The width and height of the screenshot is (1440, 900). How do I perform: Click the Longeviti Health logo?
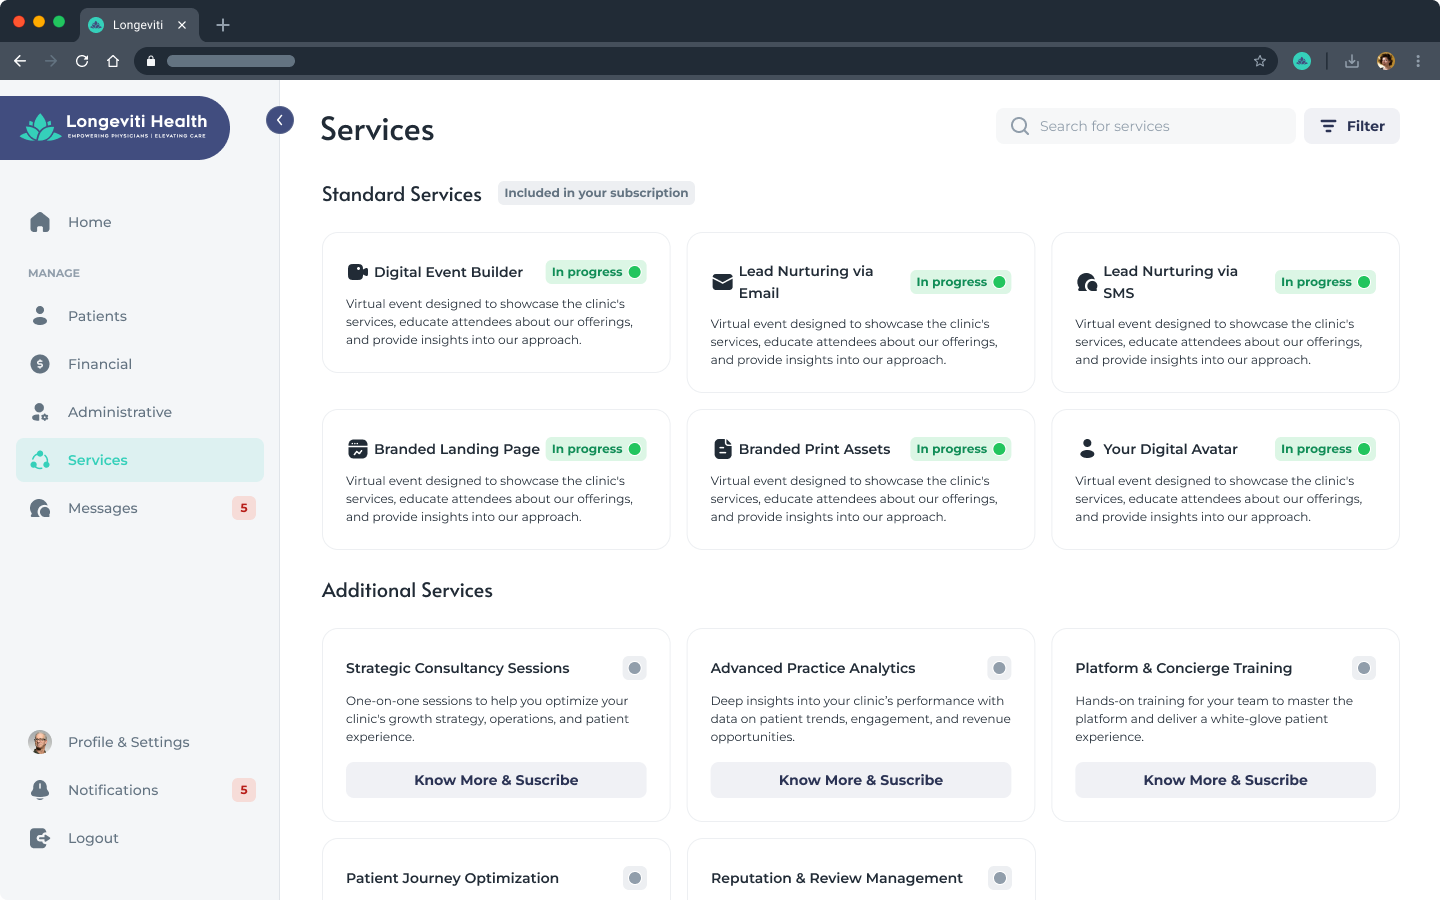(x=114, y=127)
